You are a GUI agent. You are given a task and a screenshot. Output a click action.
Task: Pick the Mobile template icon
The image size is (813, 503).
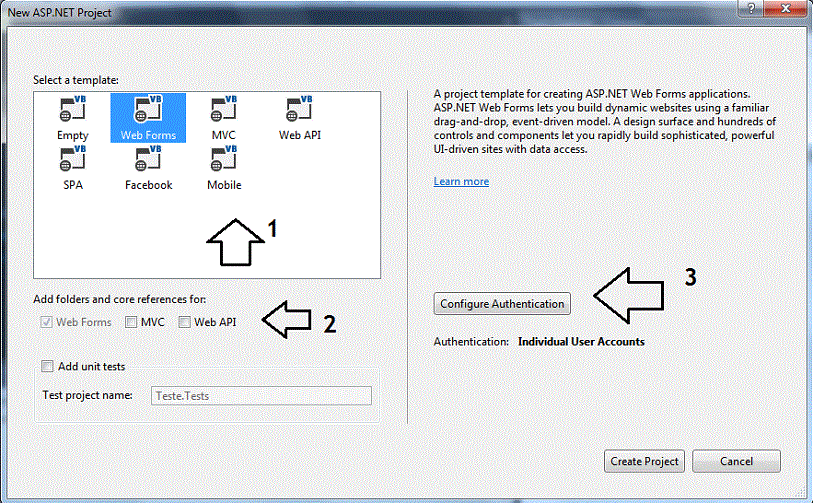click(224, 168)
